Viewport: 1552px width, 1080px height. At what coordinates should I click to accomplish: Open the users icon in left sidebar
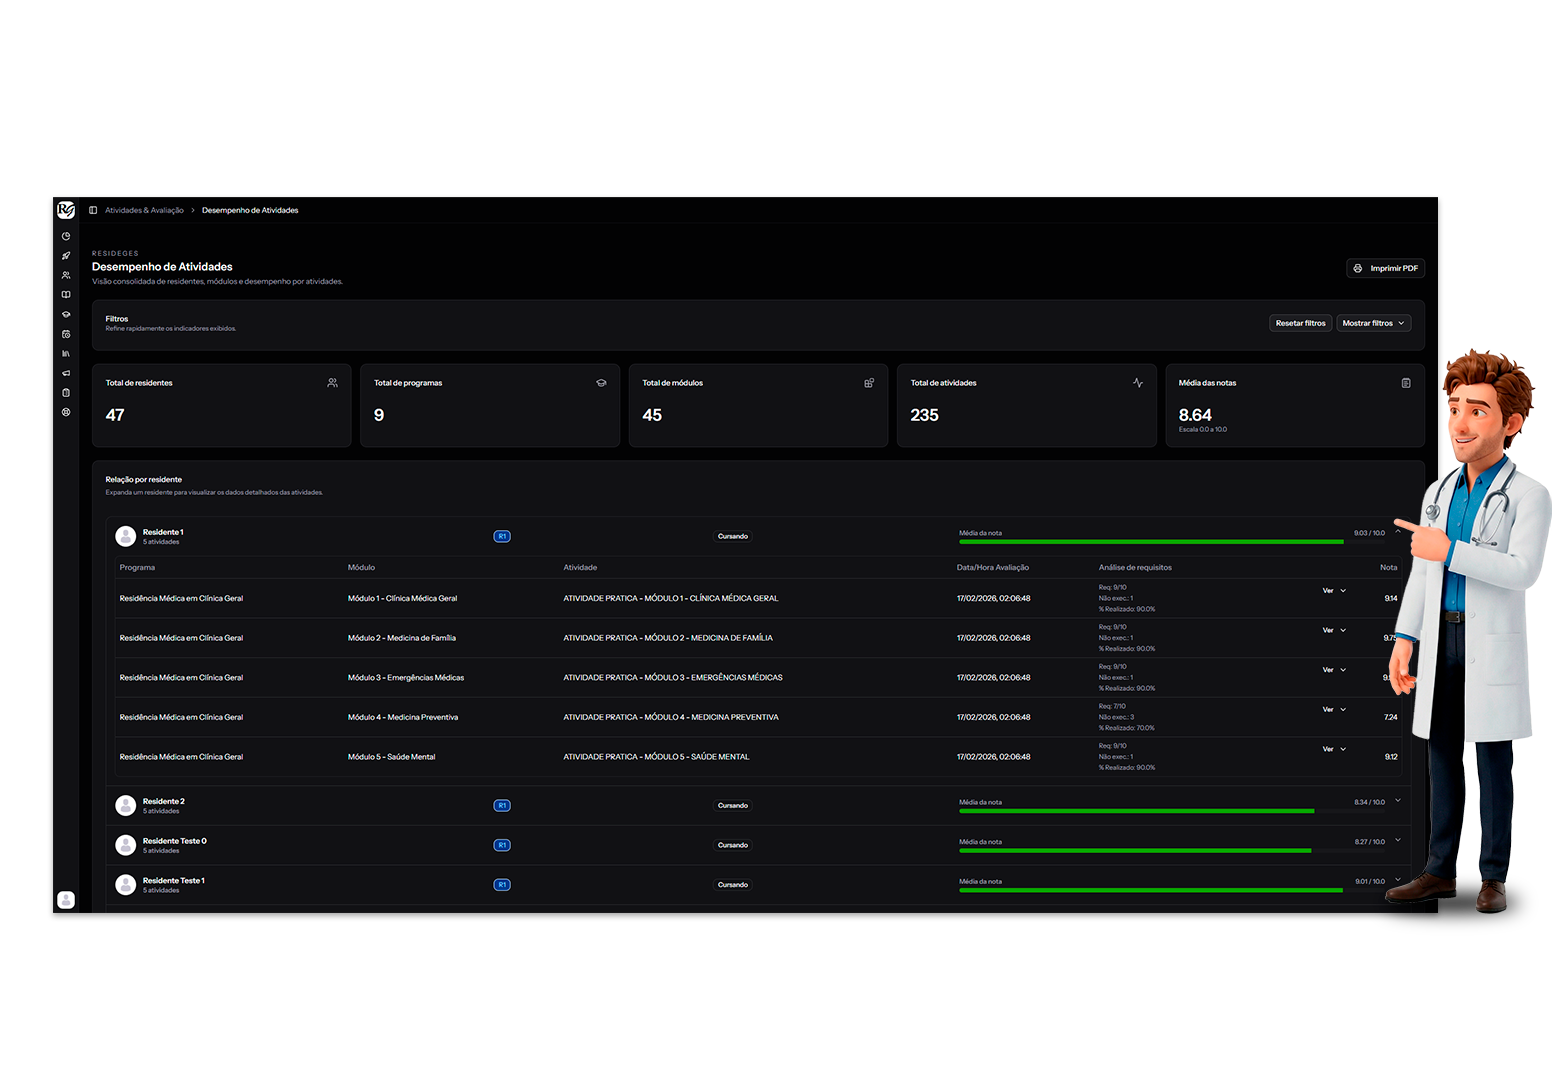click(x=66, y=276)
